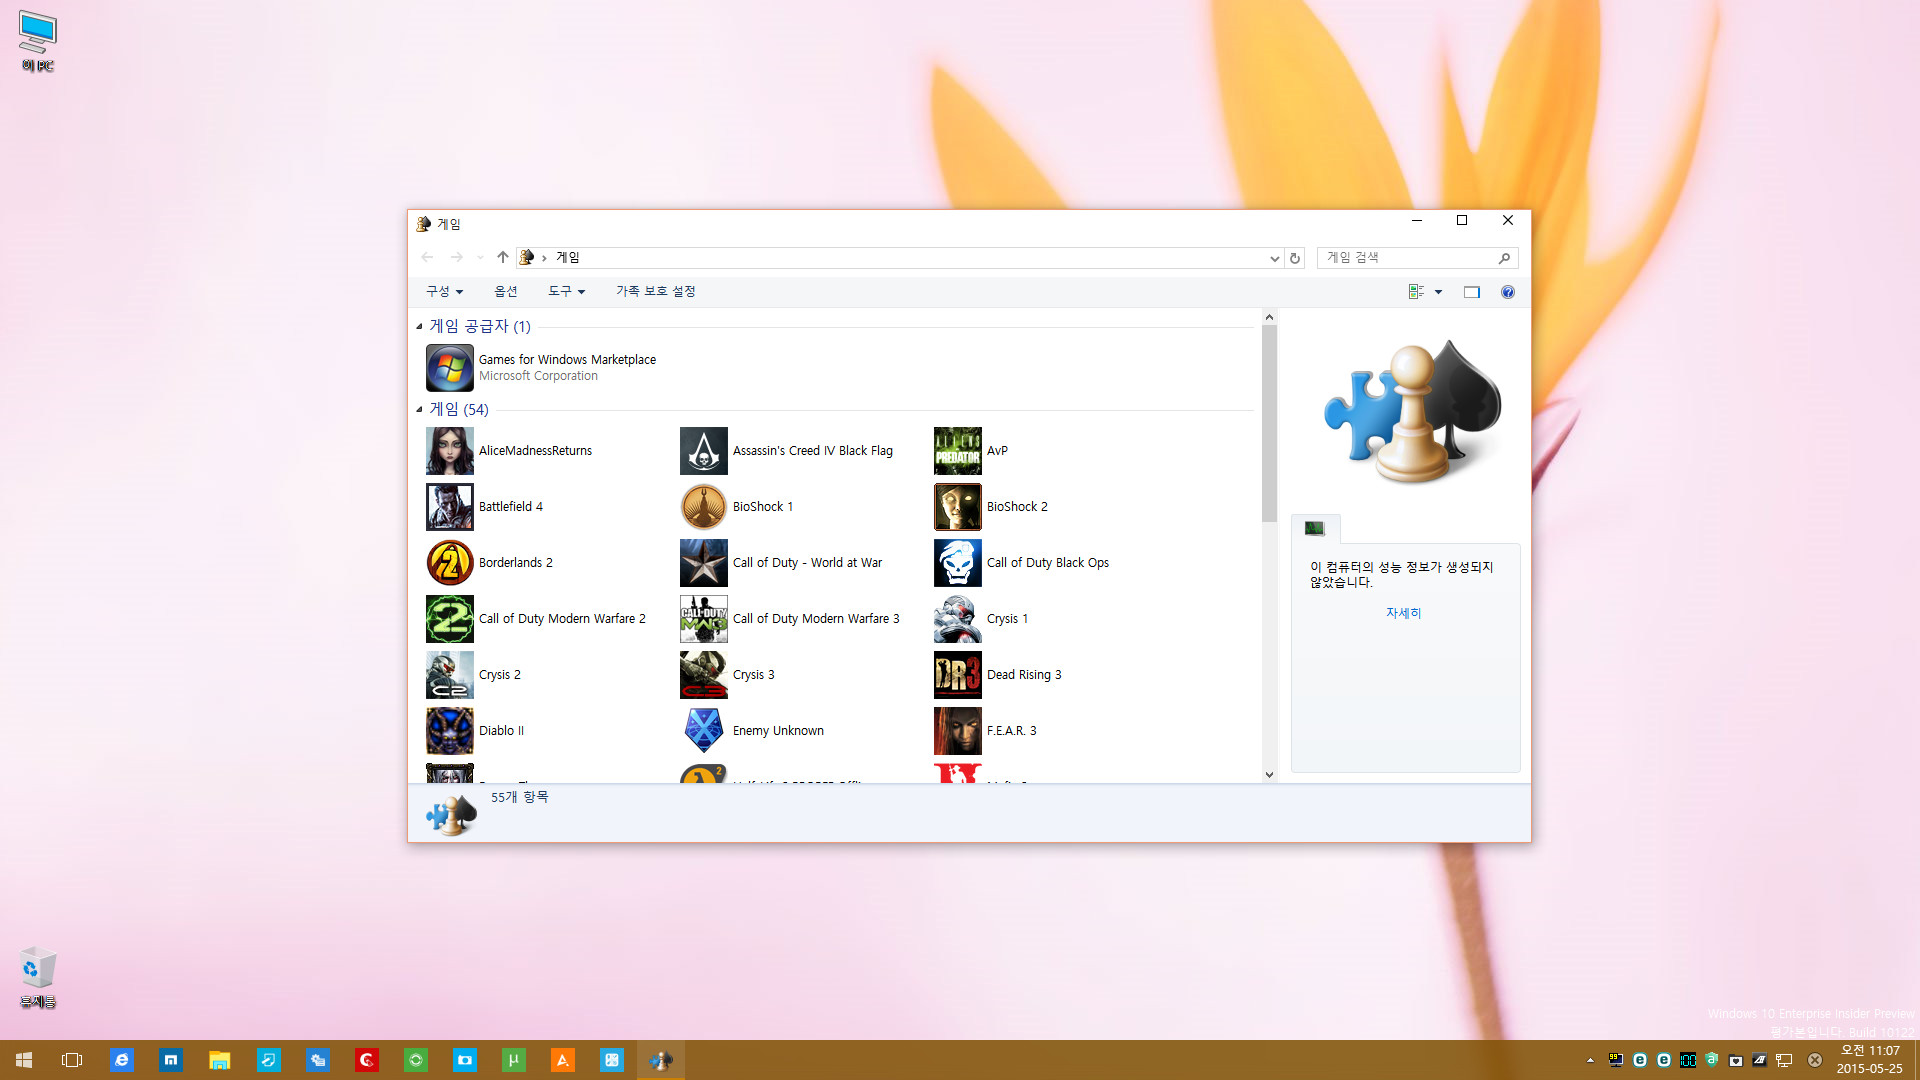Open the view options dropdown arrow

tap(1439, 292)
